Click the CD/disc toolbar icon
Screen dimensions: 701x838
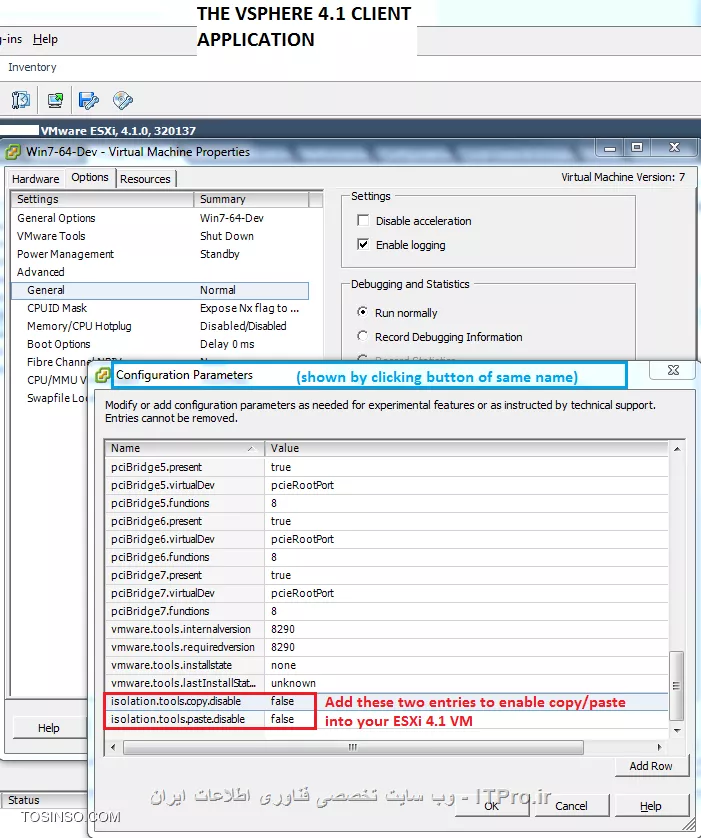pos(123,100)
